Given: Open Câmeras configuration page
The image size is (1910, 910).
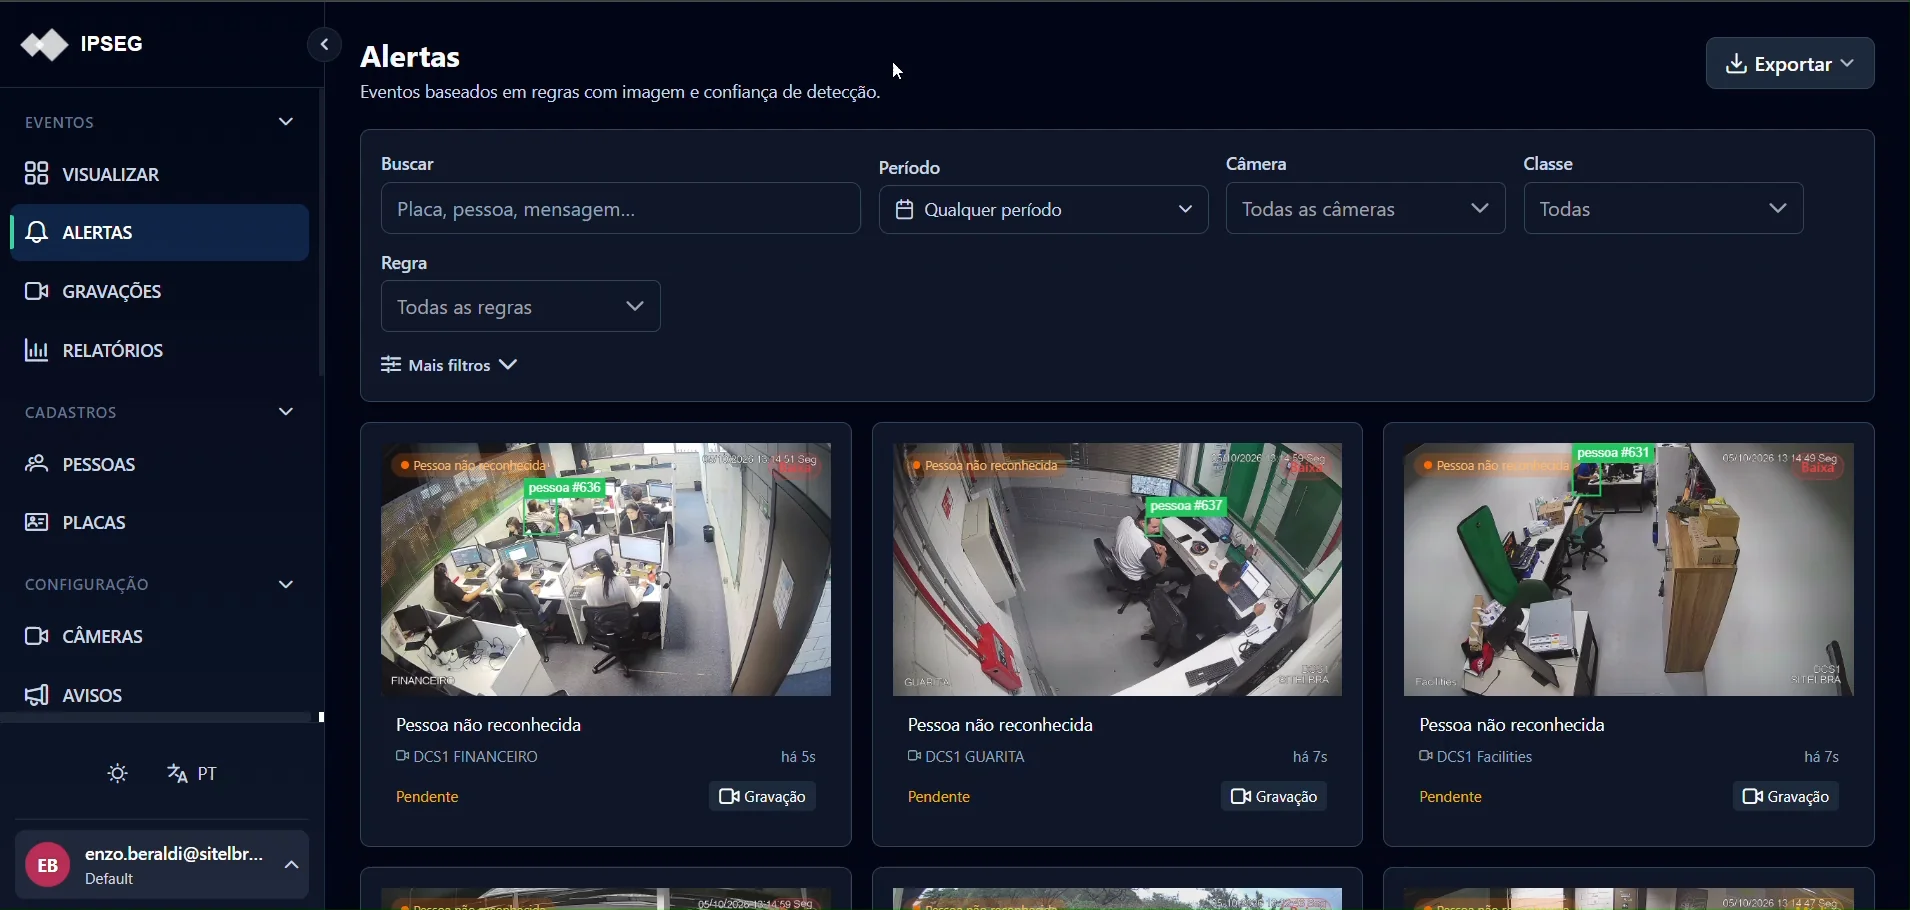Looking at the screenshot, I should click(x=159, y=637).
